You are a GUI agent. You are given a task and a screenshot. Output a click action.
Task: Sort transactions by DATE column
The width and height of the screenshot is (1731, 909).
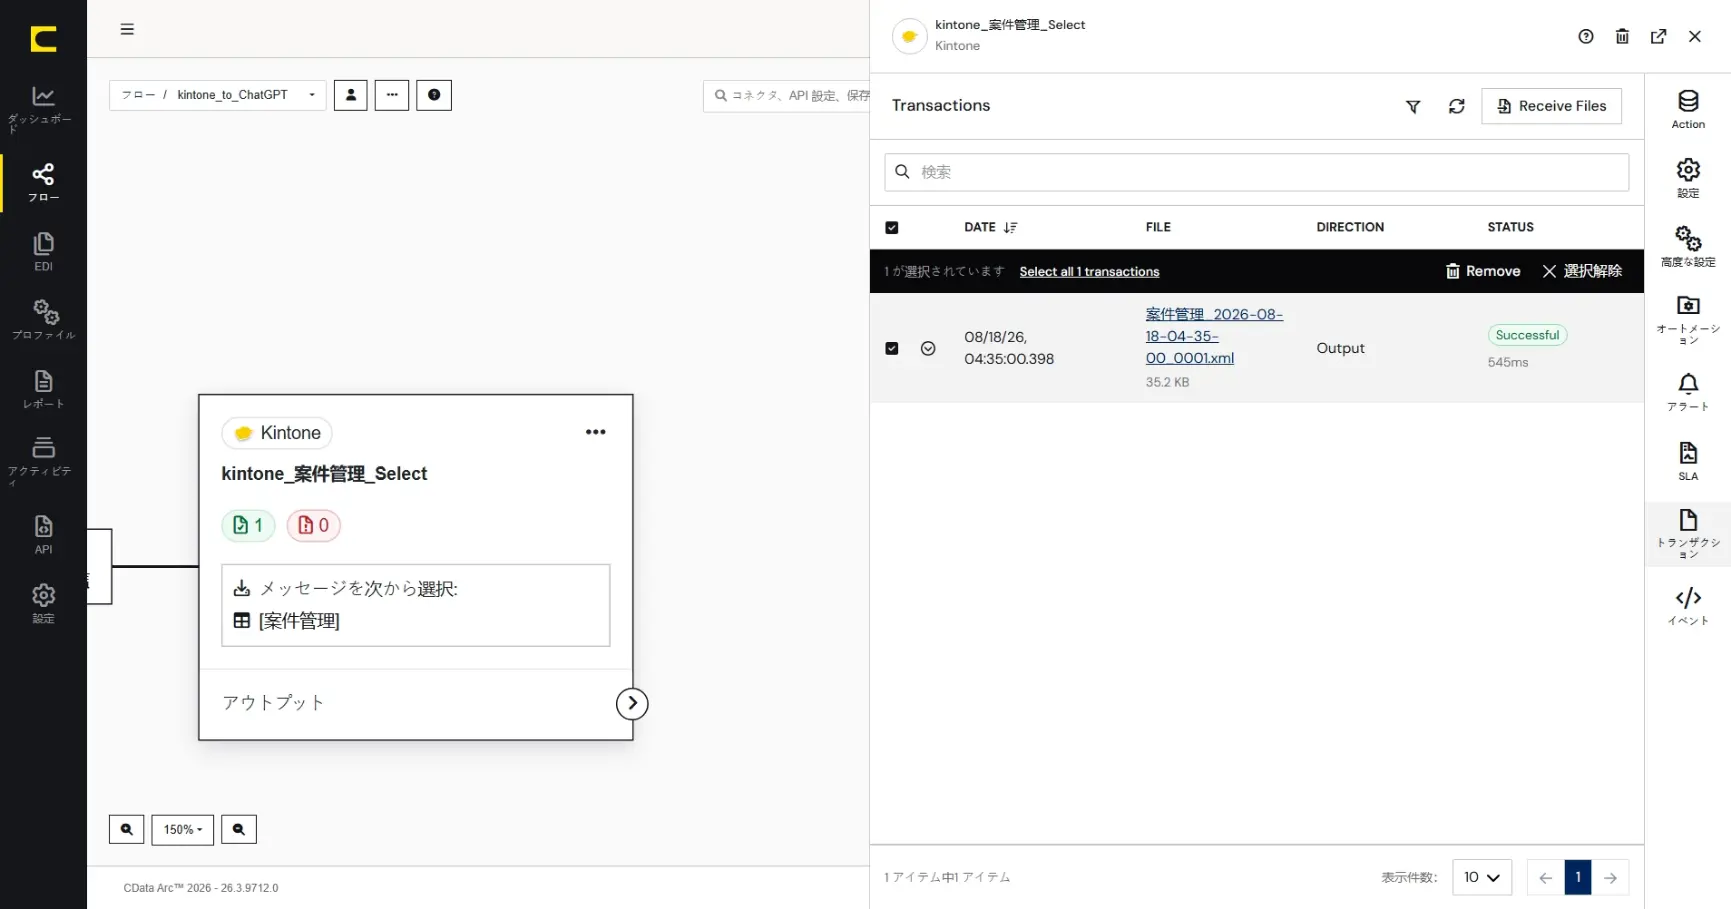pos(990,227)
